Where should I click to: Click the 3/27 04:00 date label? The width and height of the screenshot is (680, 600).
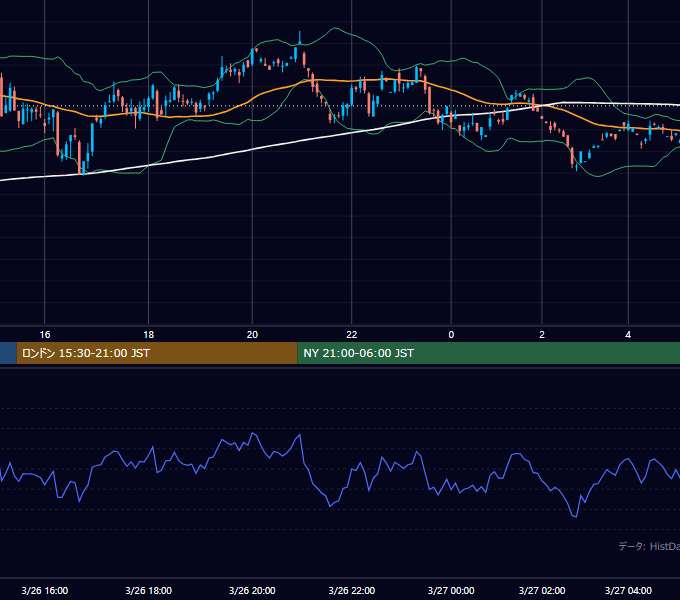tap(628, 590)
